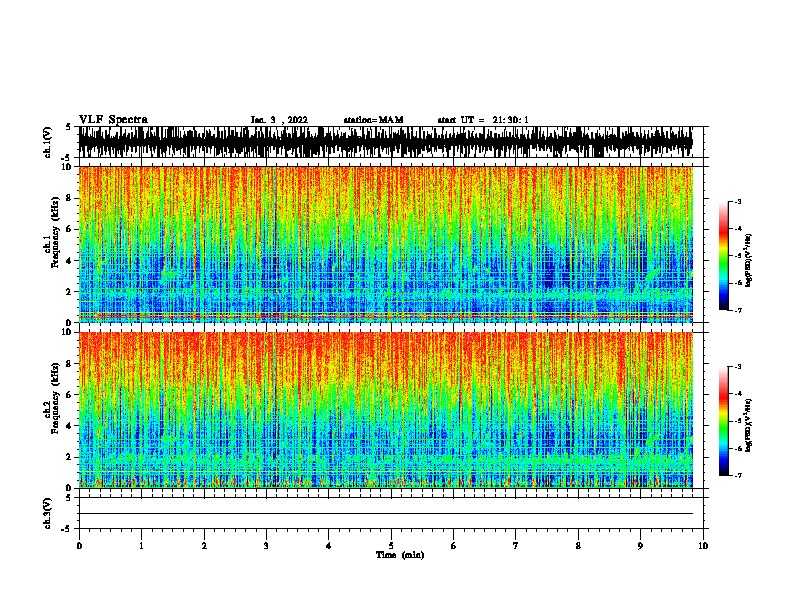Click the "start UT = 21:30:1" label
This screenshot has height=612, width=792.
[483, 120]
